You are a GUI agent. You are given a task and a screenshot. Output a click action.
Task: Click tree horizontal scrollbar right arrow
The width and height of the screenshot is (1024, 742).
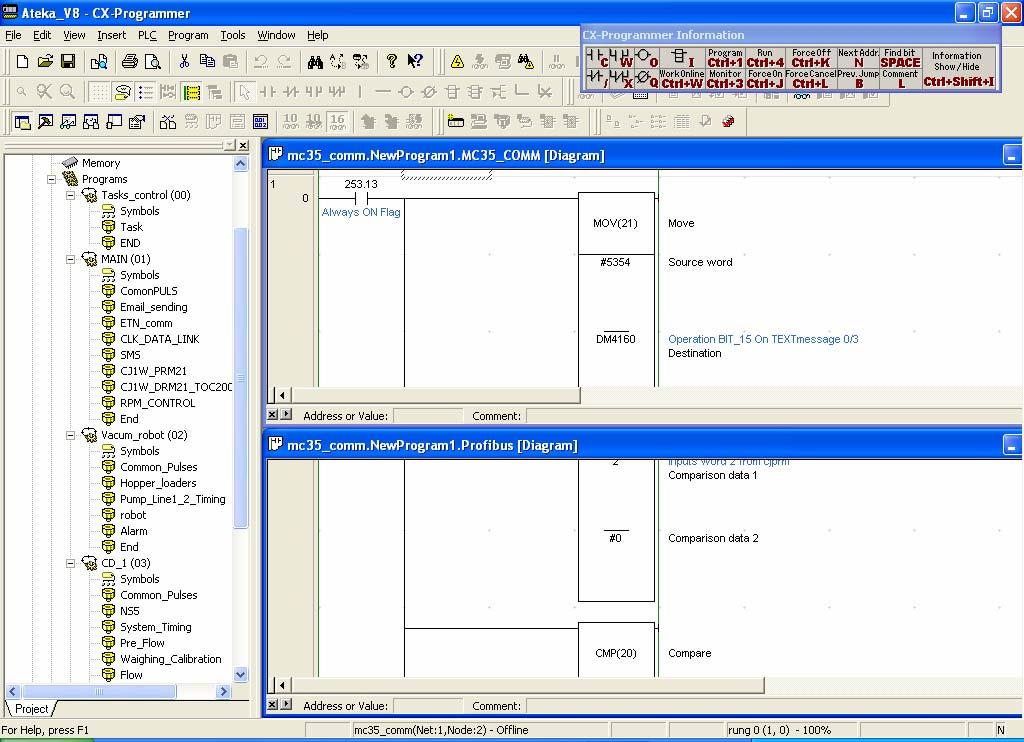(x=224, y=691)
